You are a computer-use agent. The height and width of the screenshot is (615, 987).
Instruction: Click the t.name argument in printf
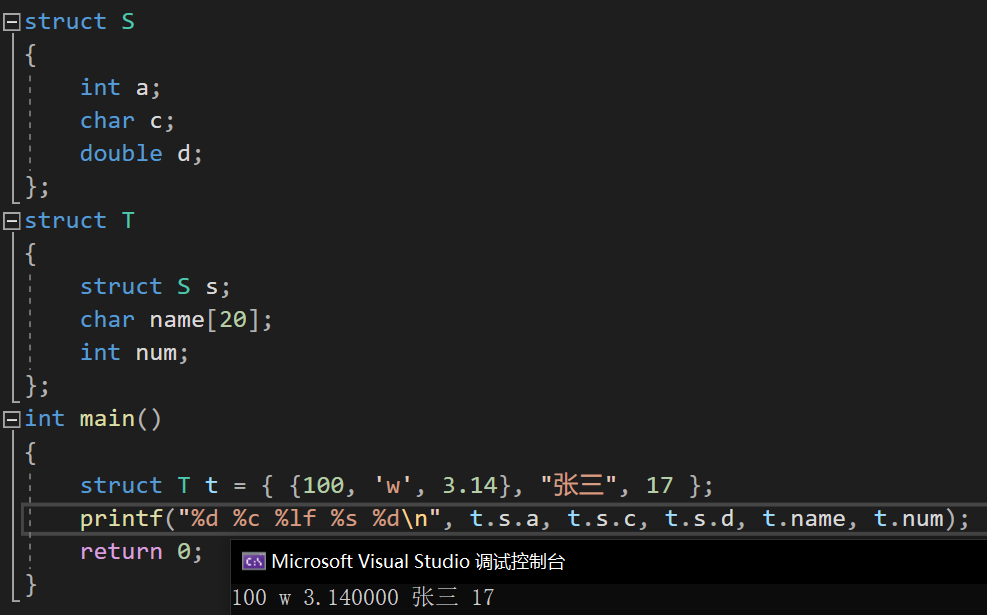[804, 519]
